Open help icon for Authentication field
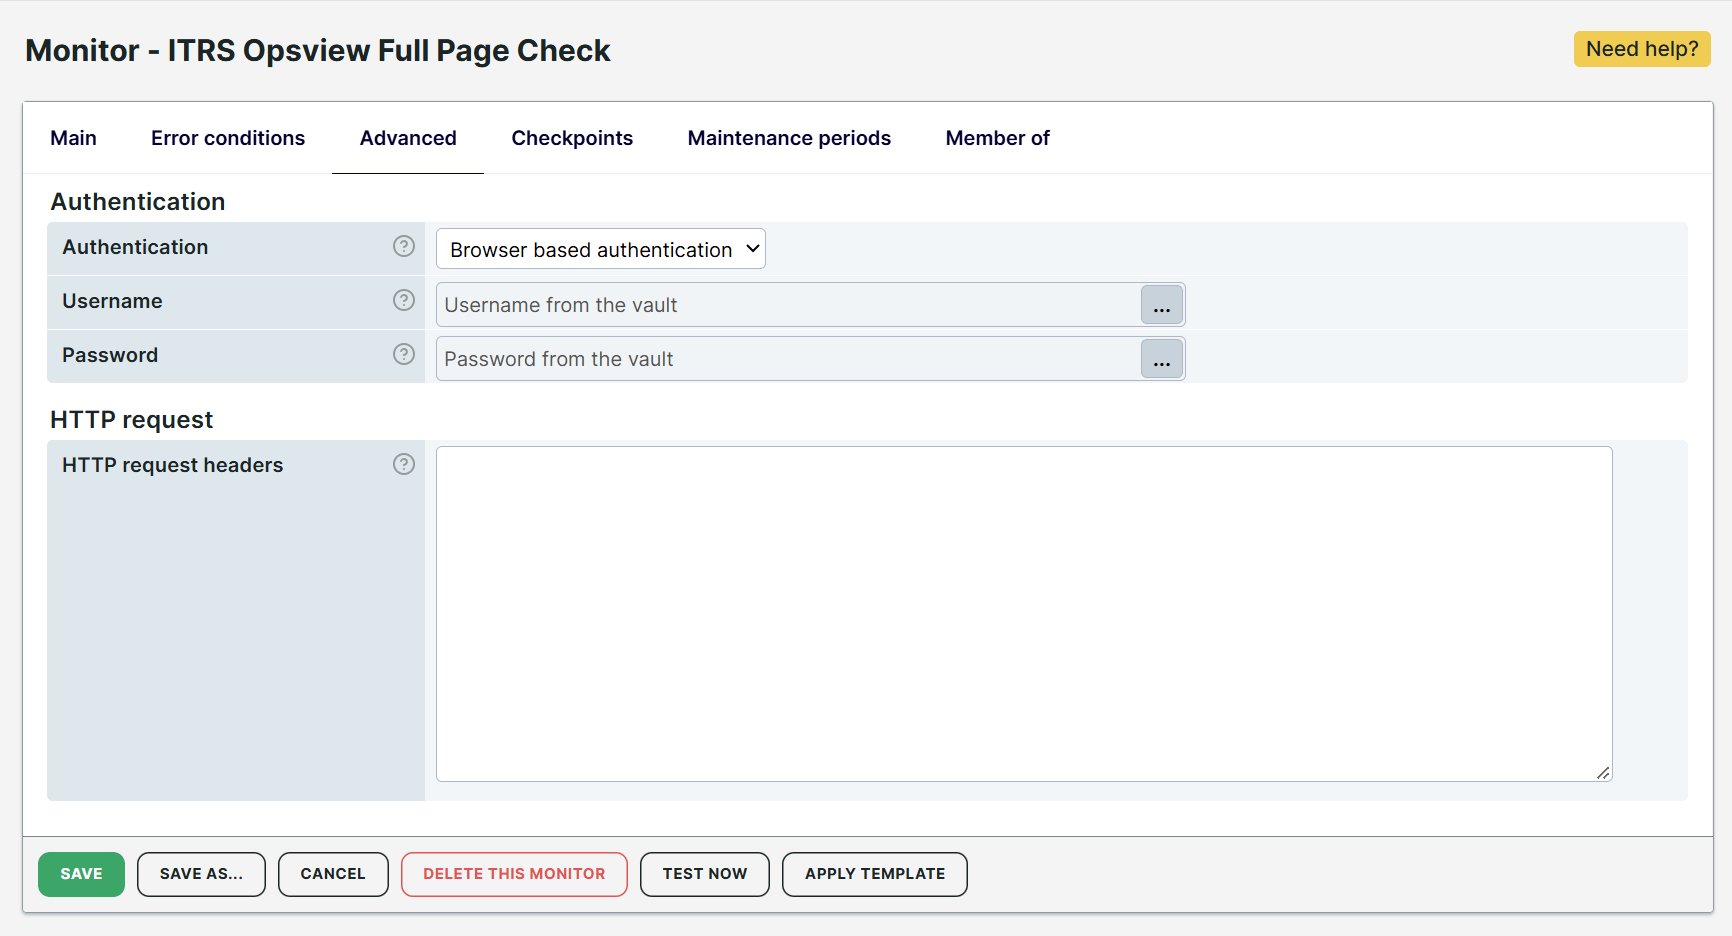1732x936 pixels. click(x=404, y=246)
